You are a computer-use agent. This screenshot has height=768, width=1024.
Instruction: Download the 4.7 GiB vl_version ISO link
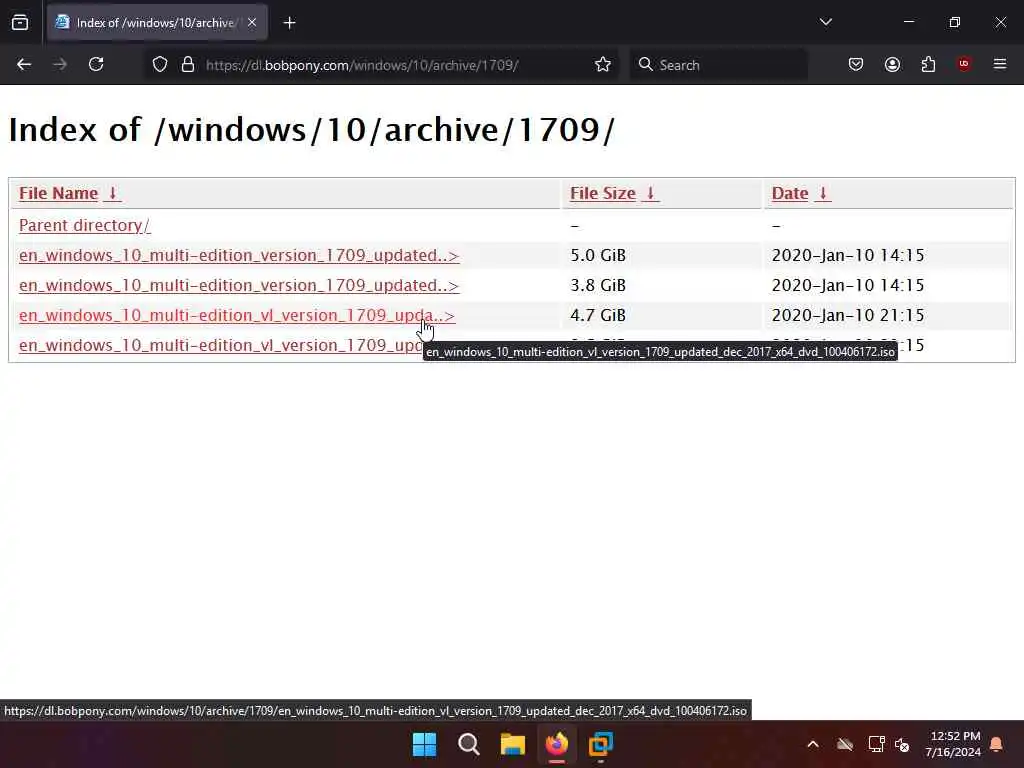tap(236, 315)
